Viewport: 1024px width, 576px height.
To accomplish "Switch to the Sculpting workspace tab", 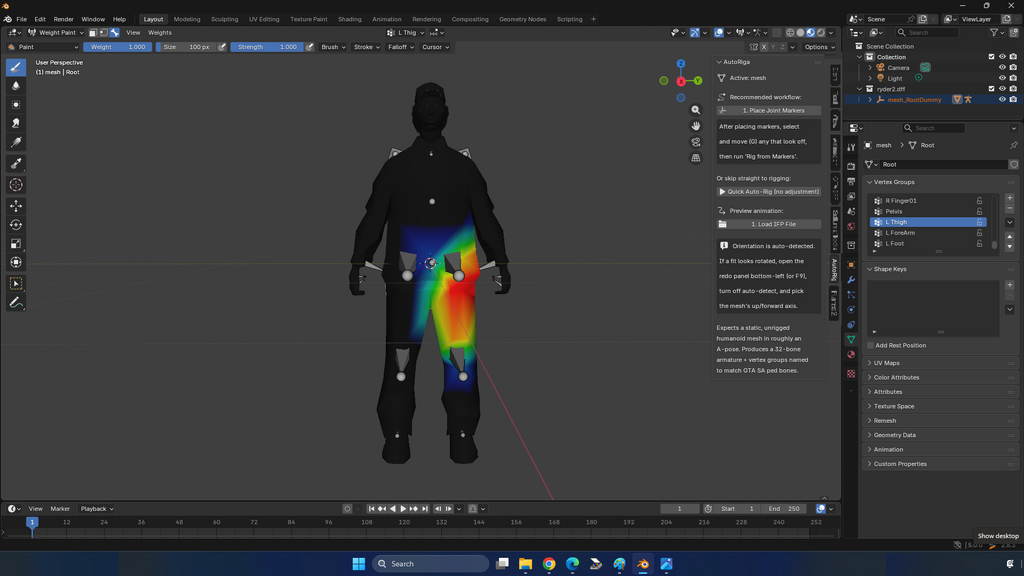I will tap(224, 19).
